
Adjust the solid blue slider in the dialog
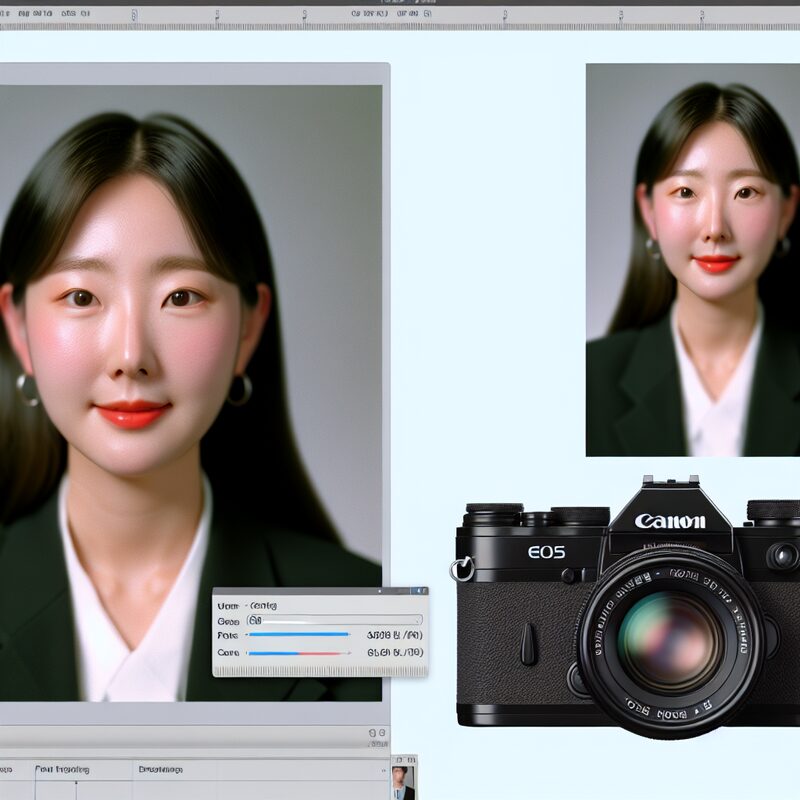click(298, 634)
